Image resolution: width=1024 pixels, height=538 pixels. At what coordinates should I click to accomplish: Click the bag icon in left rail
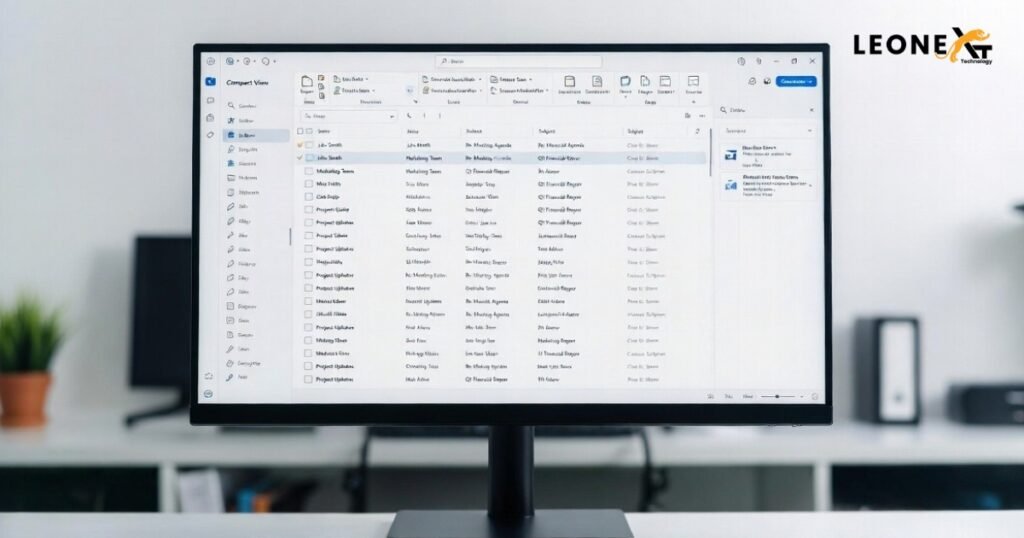coord(210,118)
